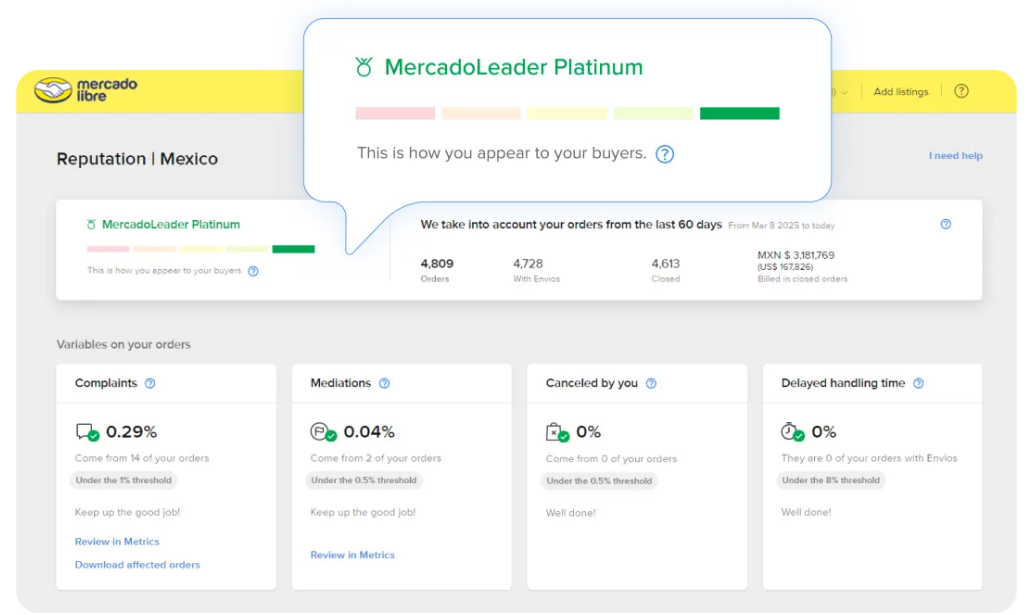
Task: Click the Canceled by you 0.5% threshold badge
Action: [x=600, y=481]
